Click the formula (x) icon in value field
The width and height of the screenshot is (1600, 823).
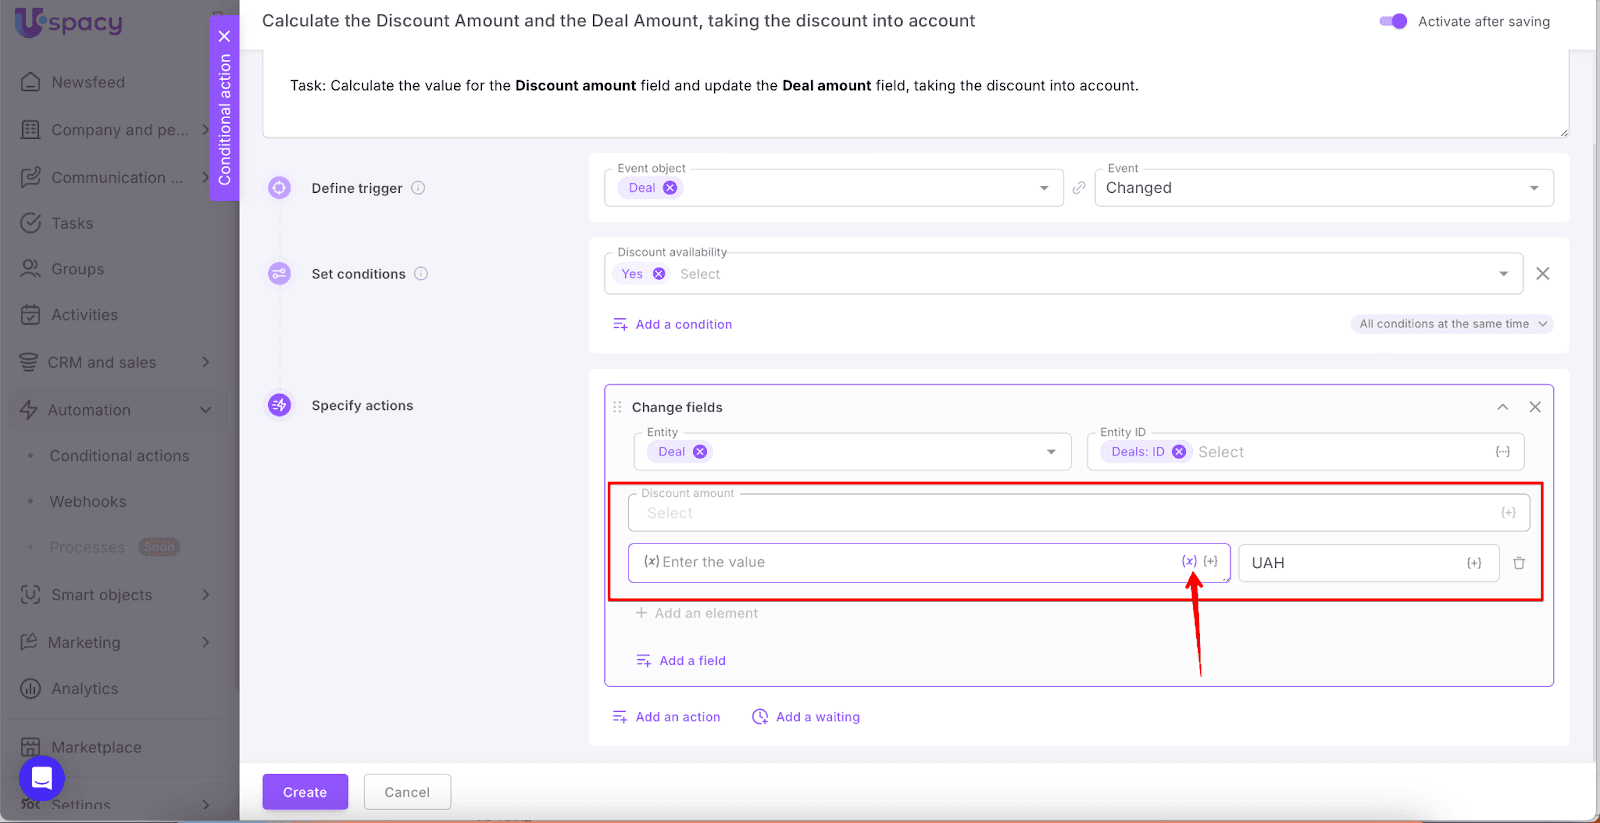(x=1189, y=561)
